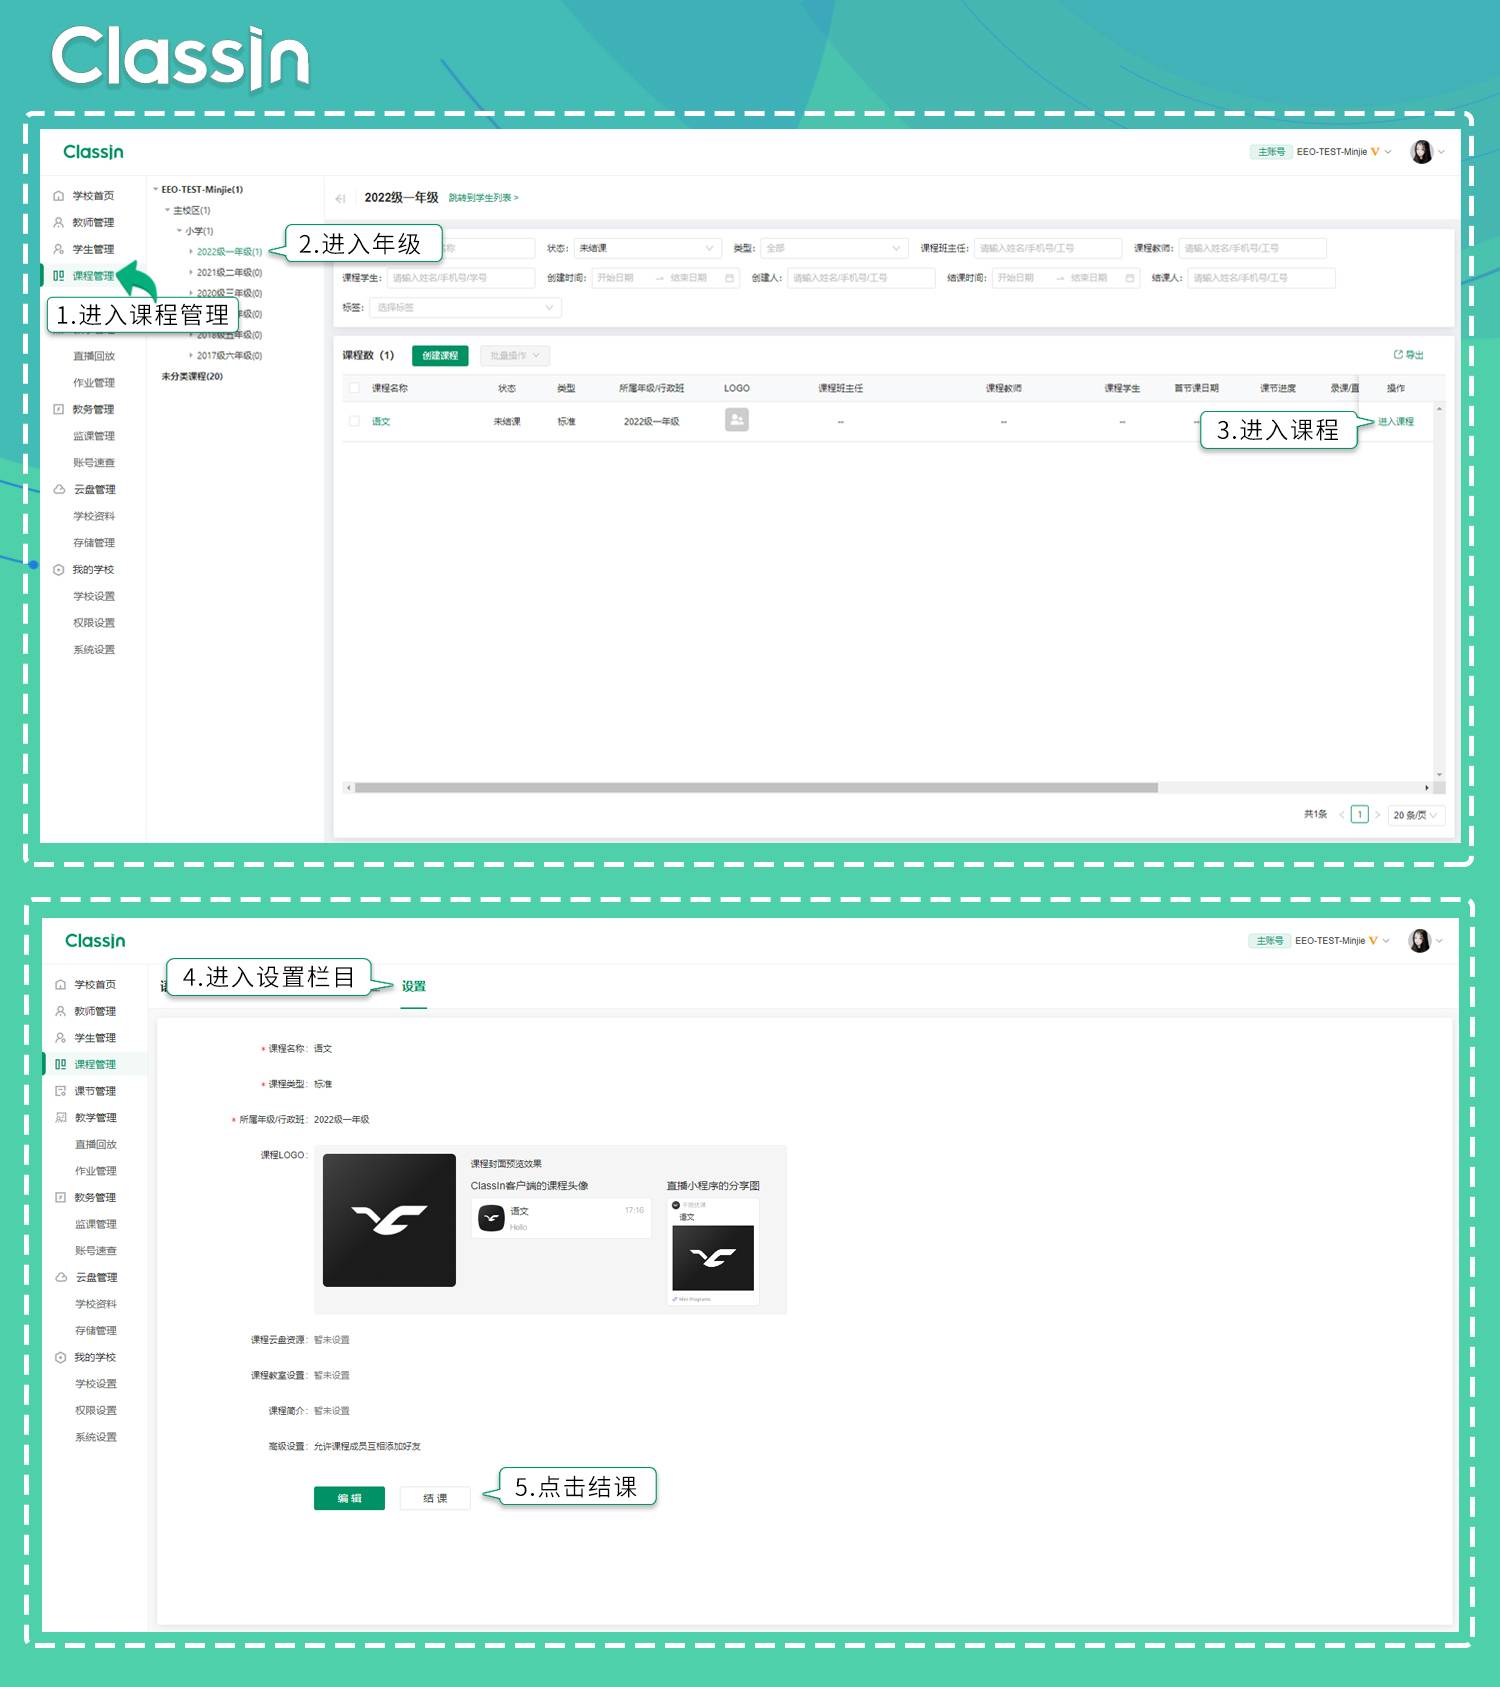Open the 批量操作 dropdown
This screenshot has height=1687, width=1500.
click(x=515, y=356)
